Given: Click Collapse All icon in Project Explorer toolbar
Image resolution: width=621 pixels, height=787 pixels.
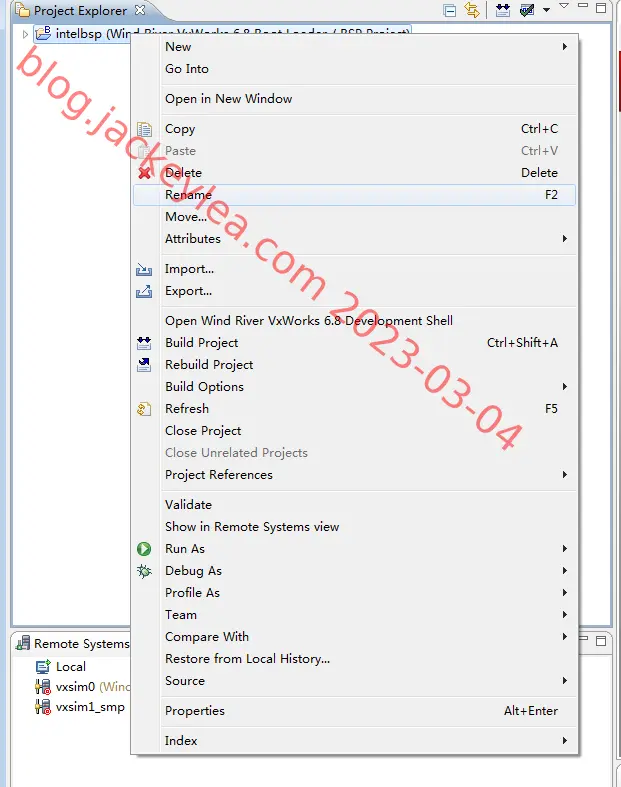Looking at the screenshot, I should 450,11.
